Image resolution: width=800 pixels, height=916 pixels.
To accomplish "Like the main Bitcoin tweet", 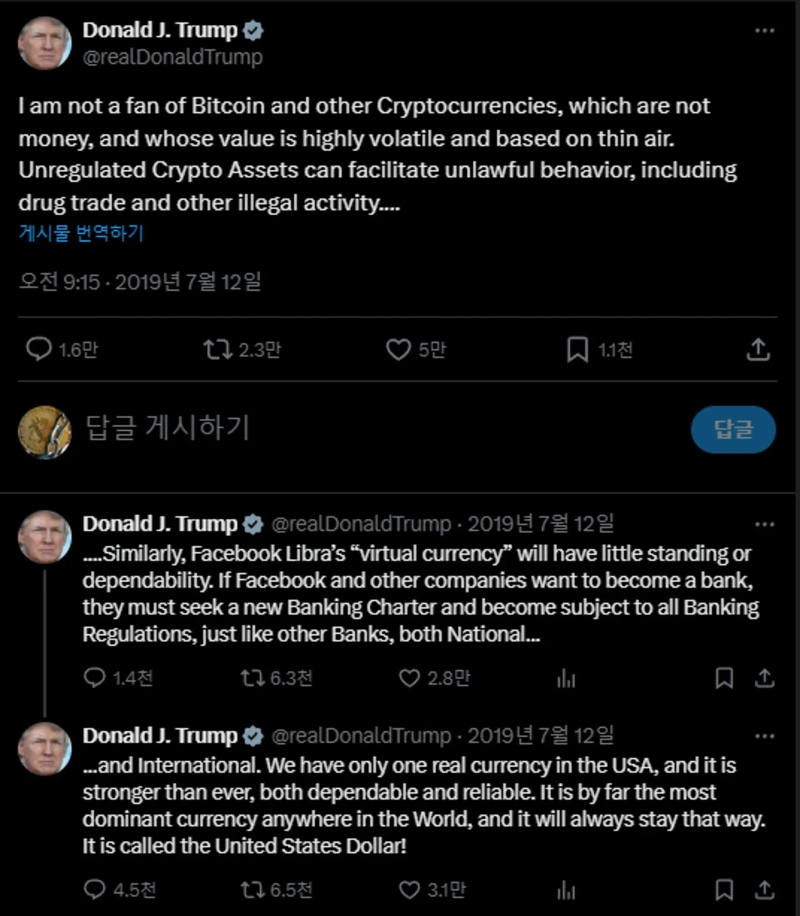I will click(398, 349).
